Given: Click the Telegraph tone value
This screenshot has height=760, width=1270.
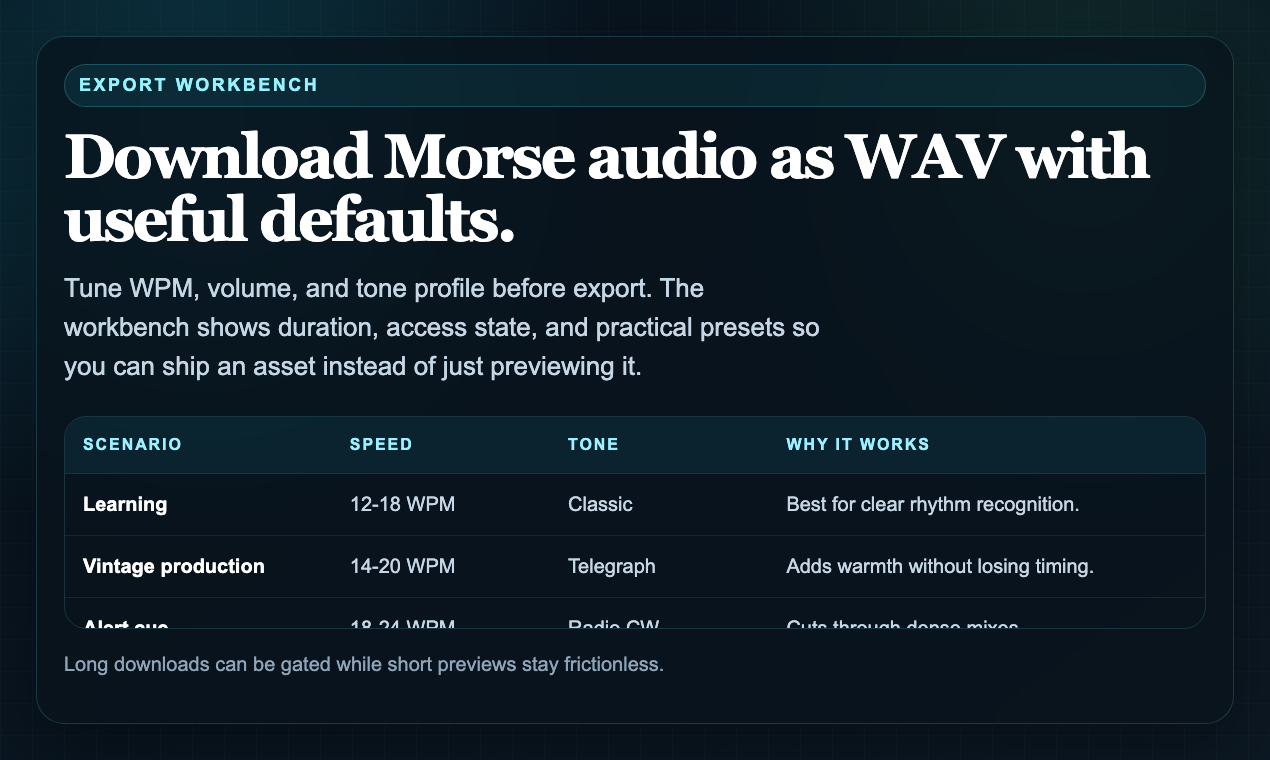Looking at the screenshot, I should coord(611,566).
